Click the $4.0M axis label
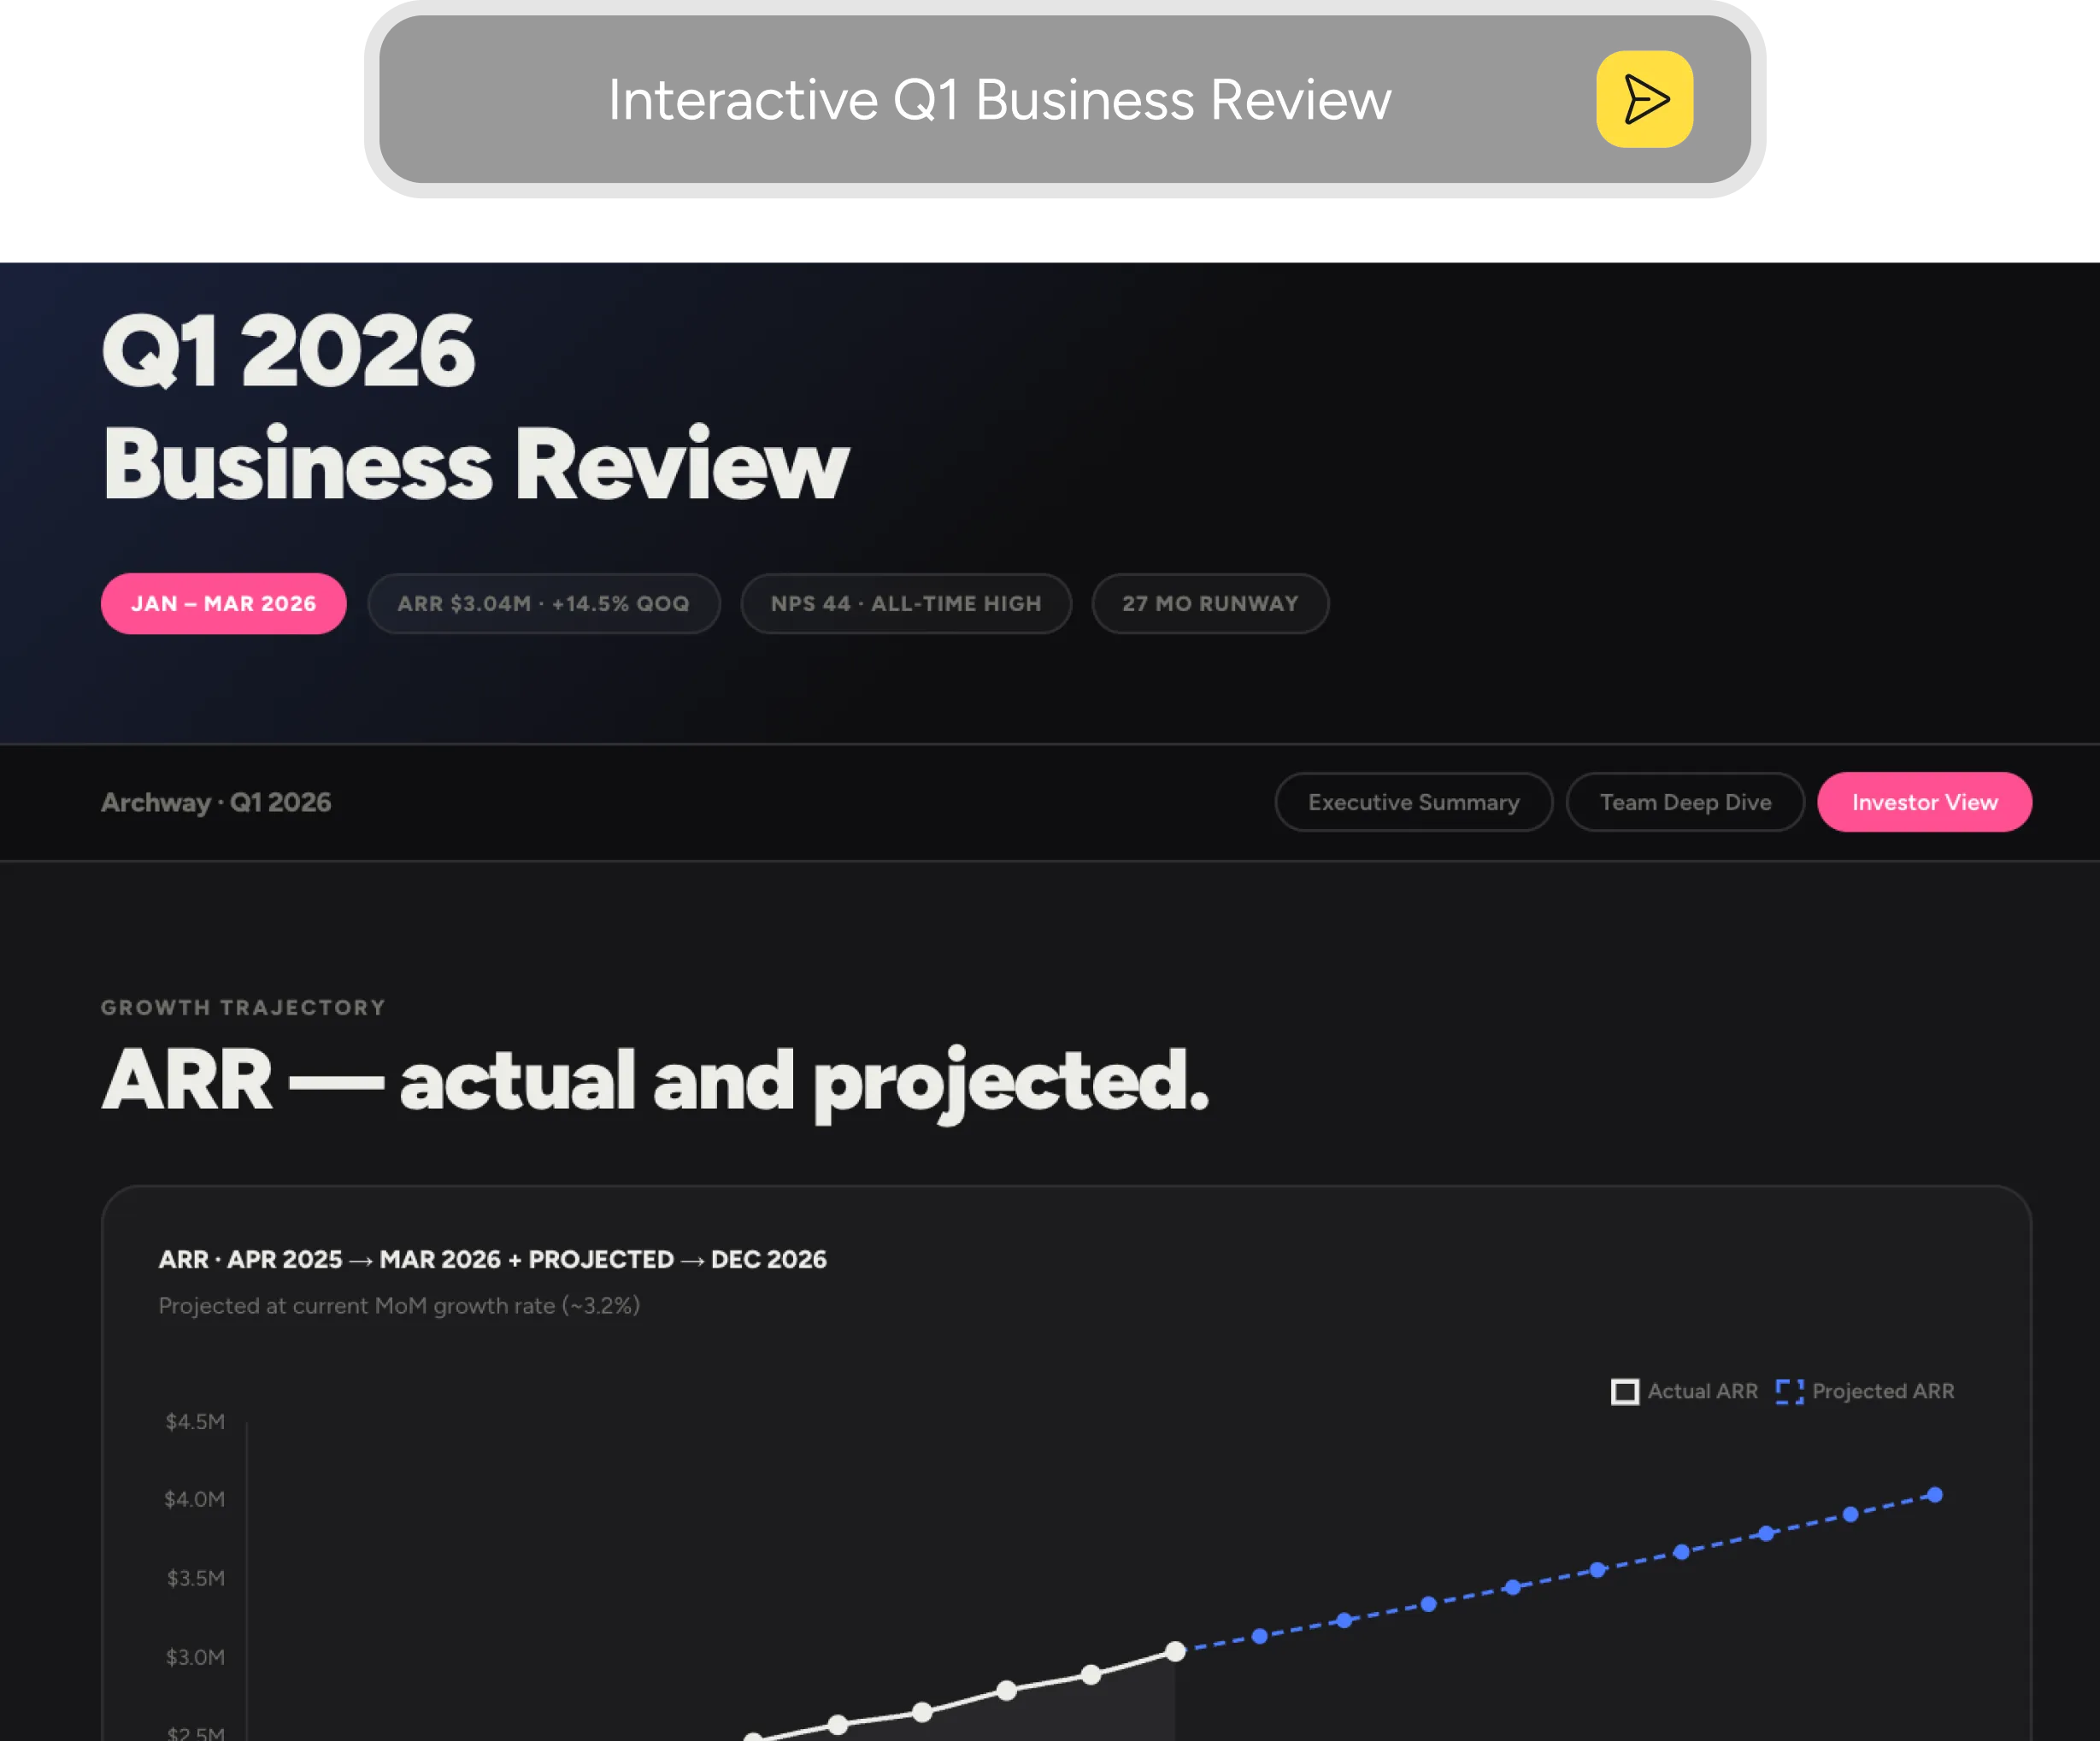2100x1741 pixels. click(195, 1499)
